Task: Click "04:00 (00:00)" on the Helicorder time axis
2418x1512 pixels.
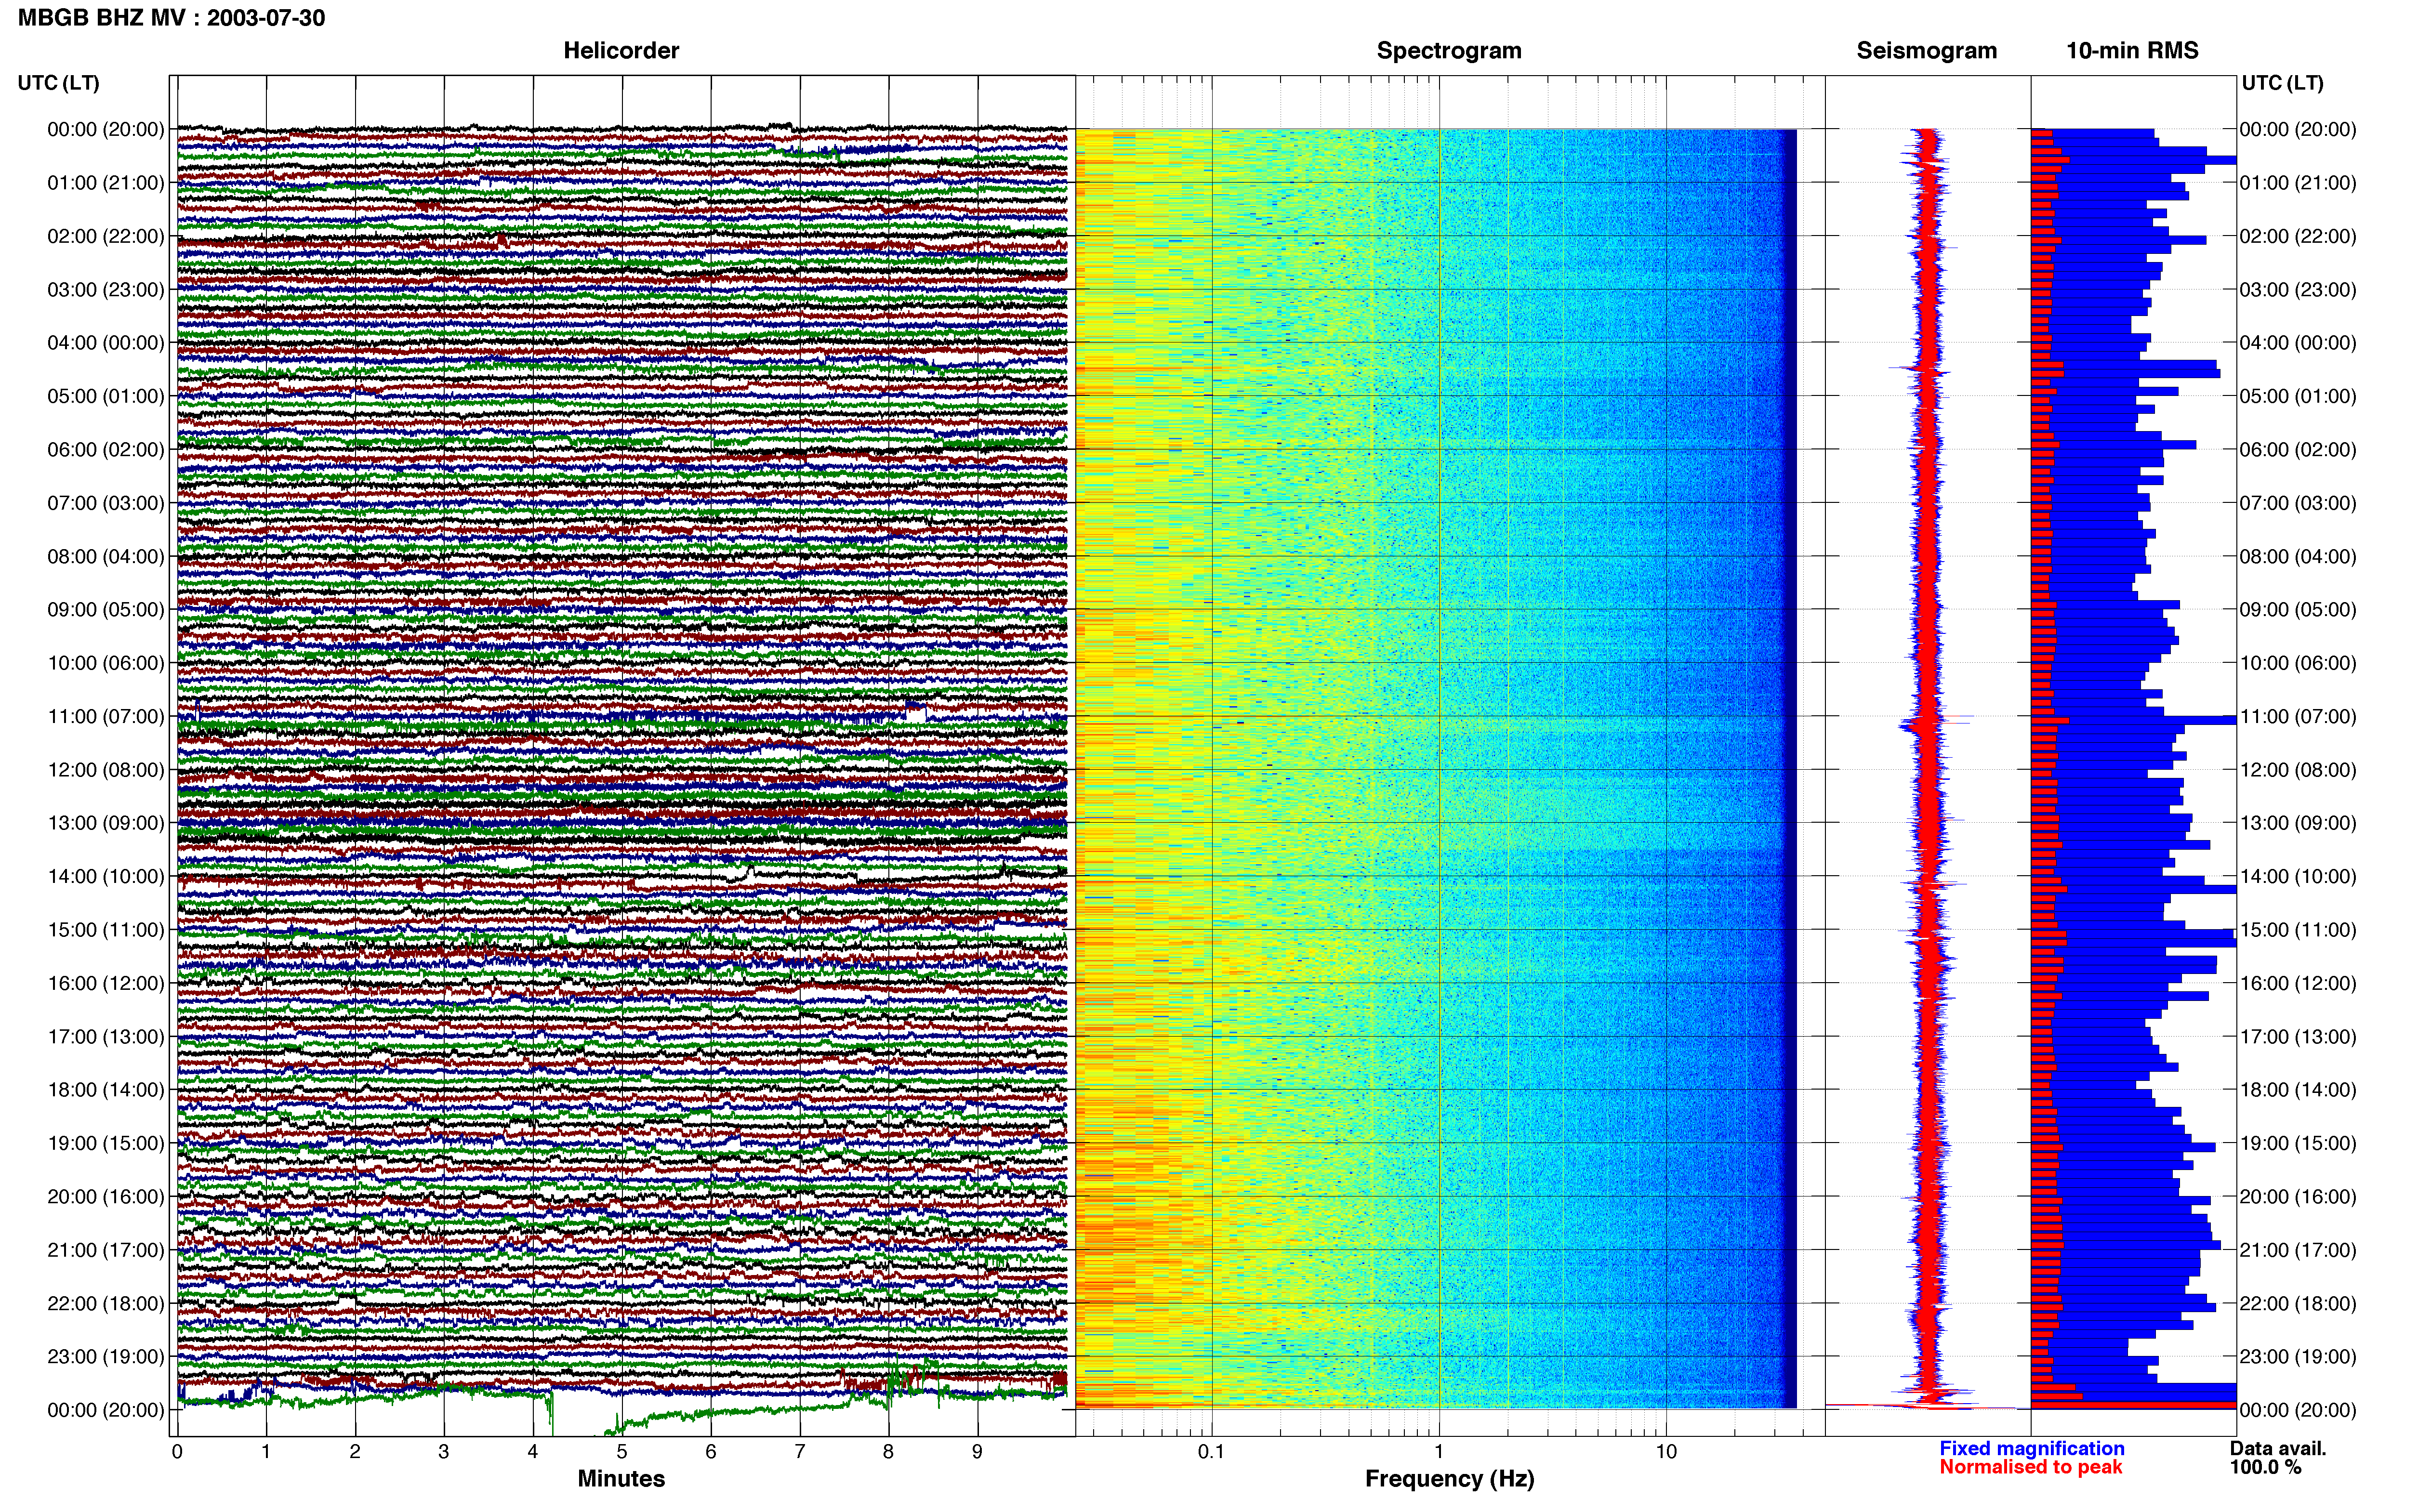Action: click(x=106, y=343)
